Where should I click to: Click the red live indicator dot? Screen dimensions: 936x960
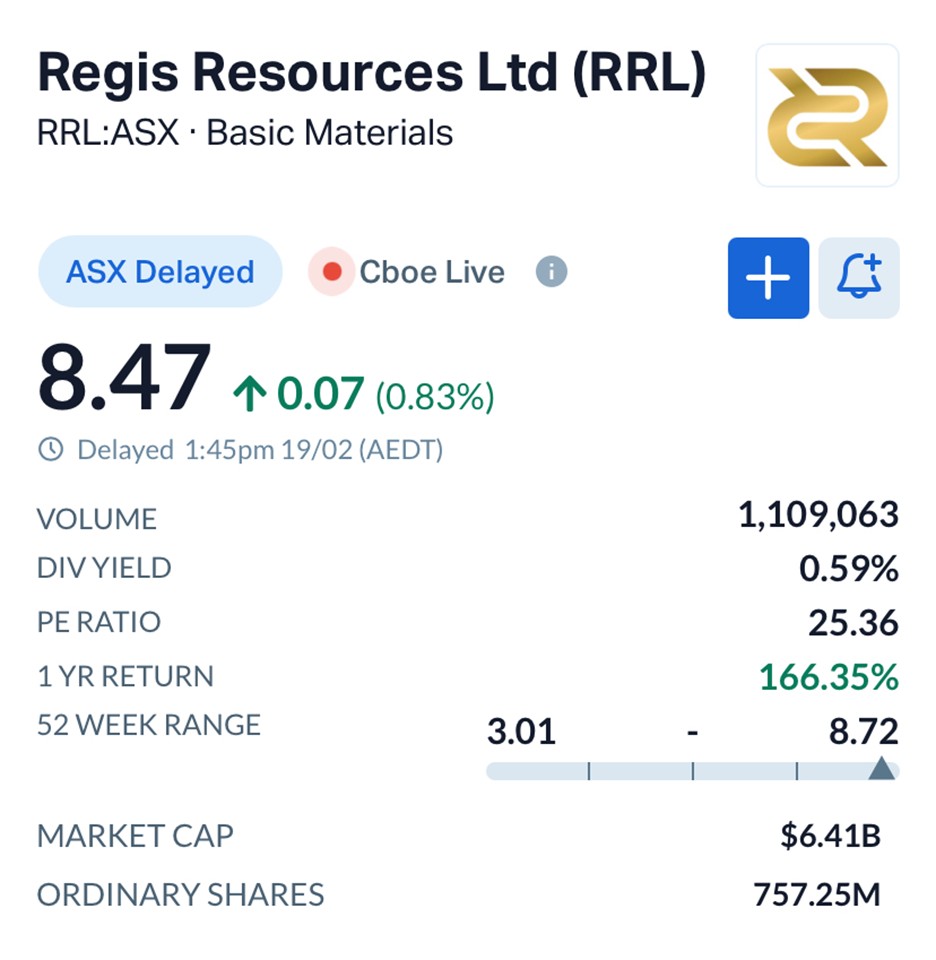click(x=332, y=272)
